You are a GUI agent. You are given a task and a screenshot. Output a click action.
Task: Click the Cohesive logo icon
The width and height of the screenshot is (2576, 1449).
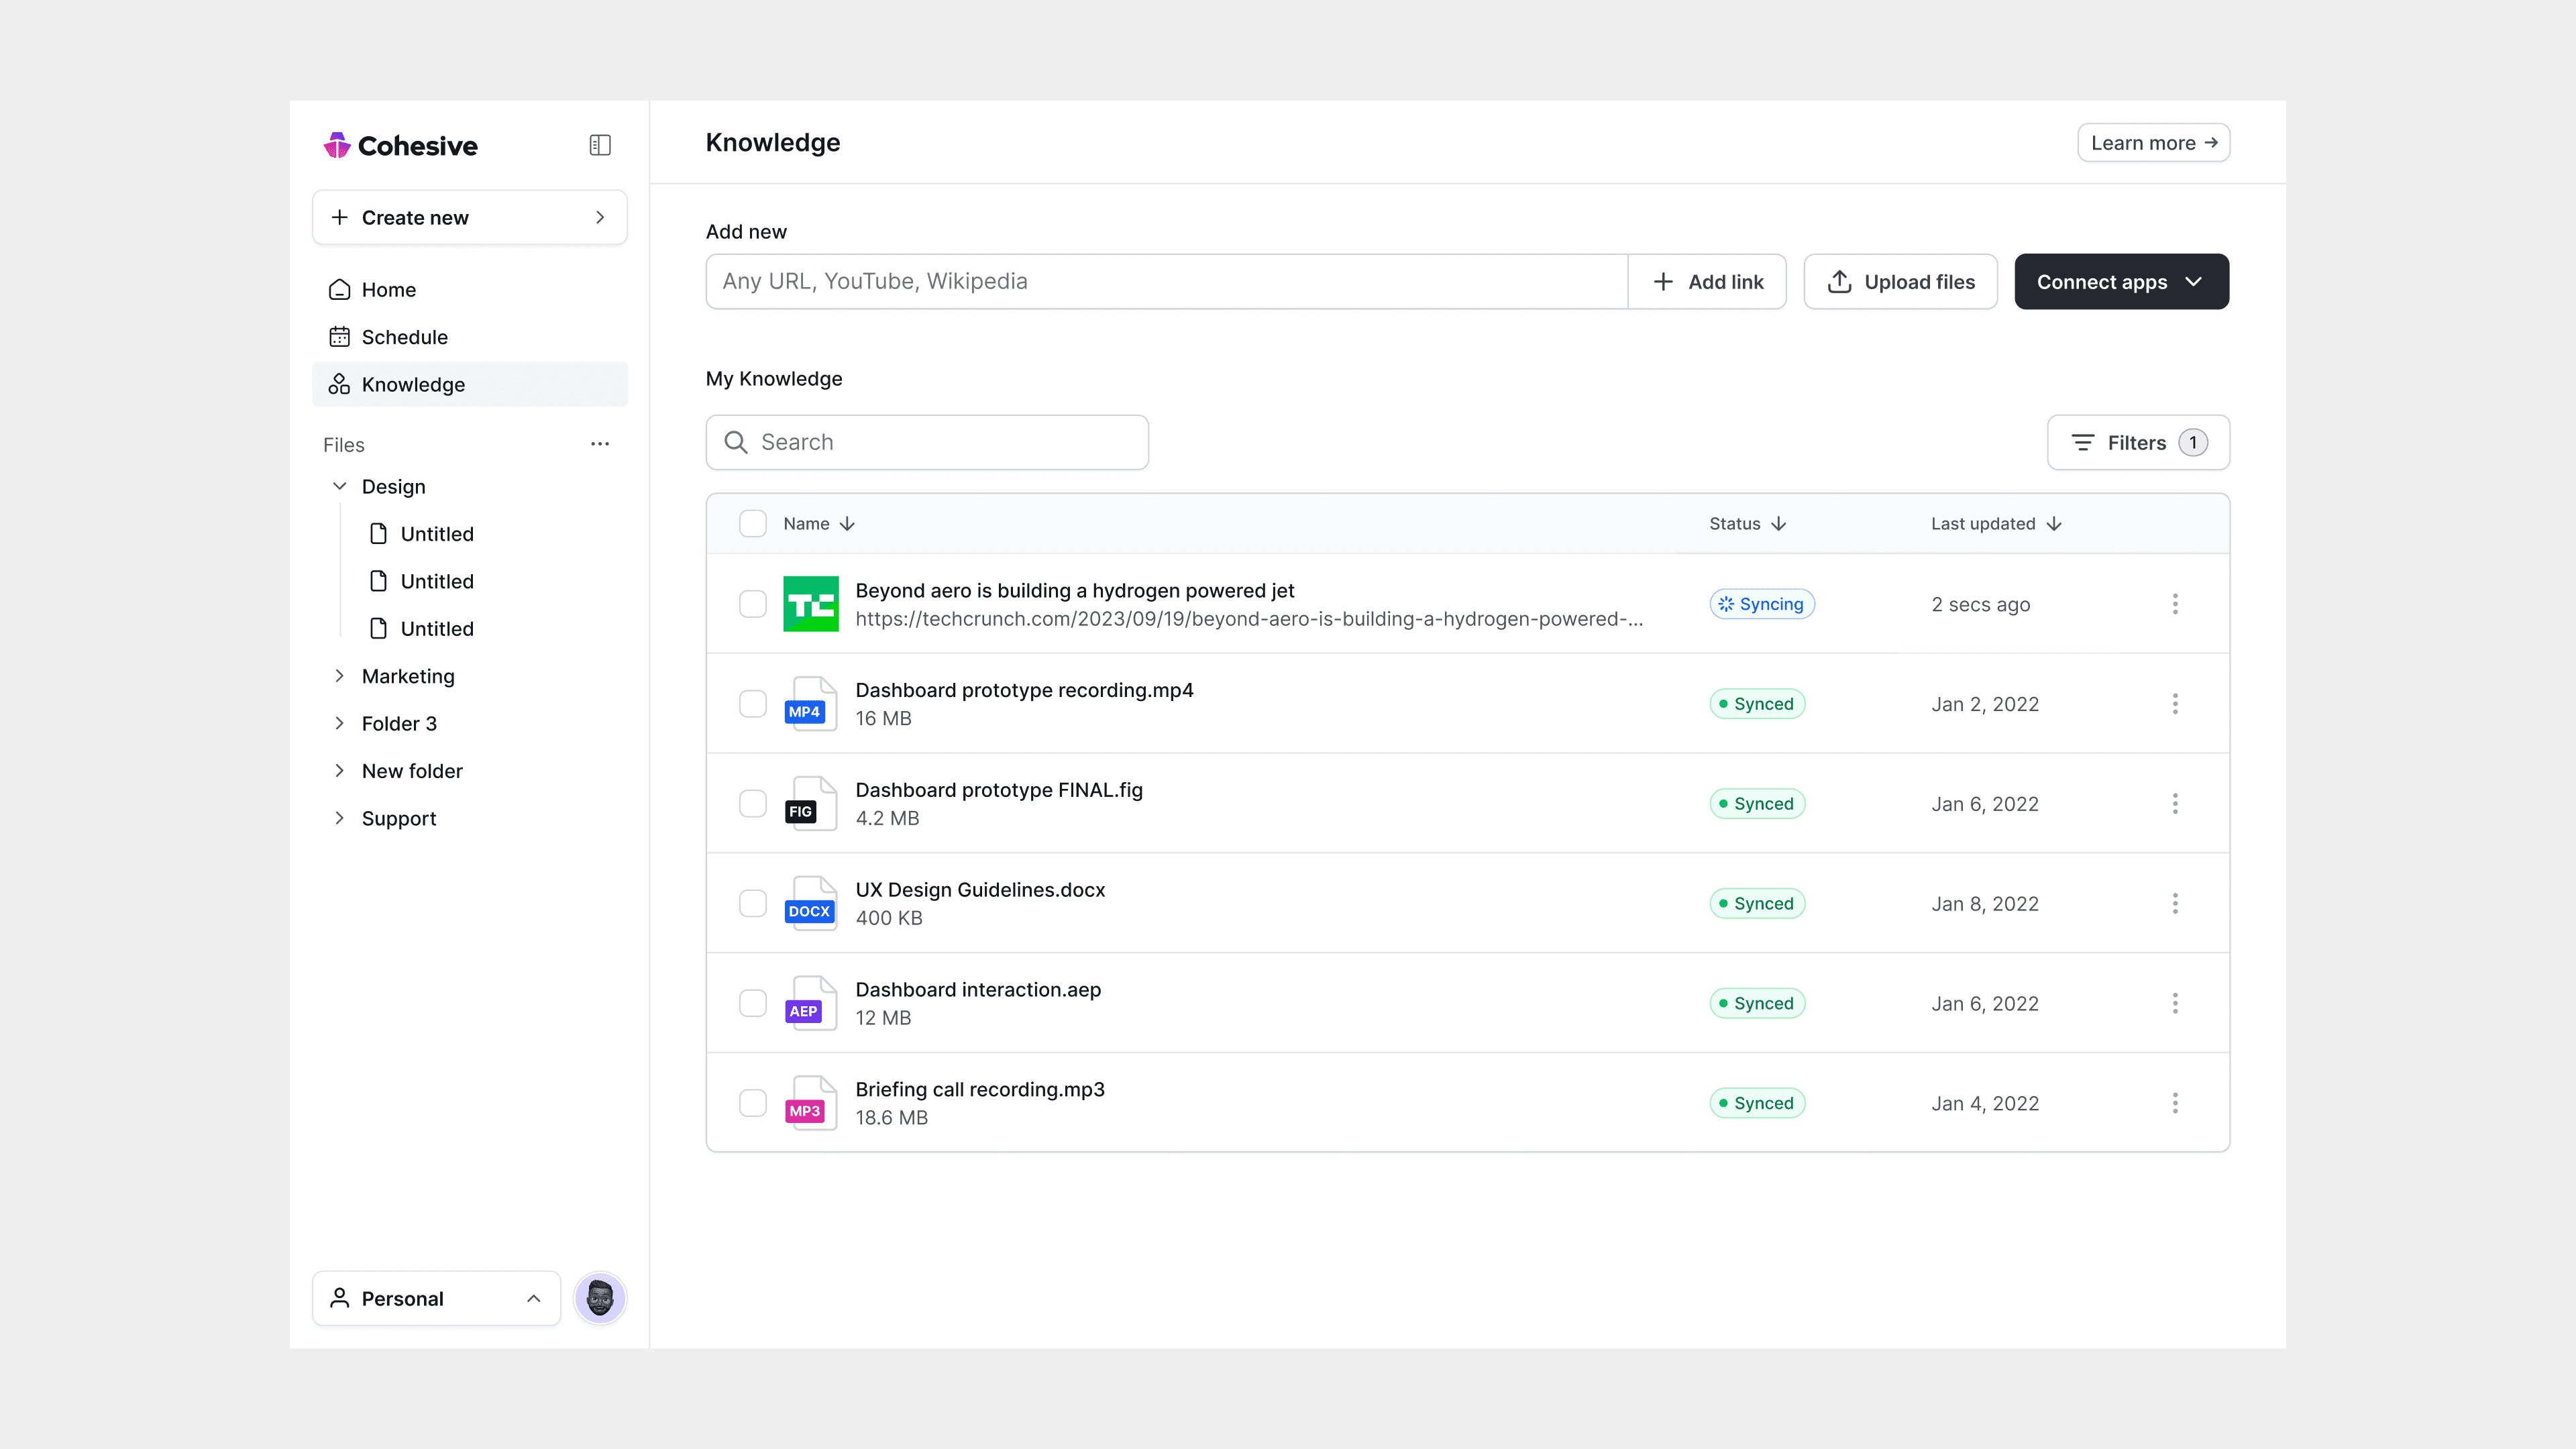tap(337, 146)
